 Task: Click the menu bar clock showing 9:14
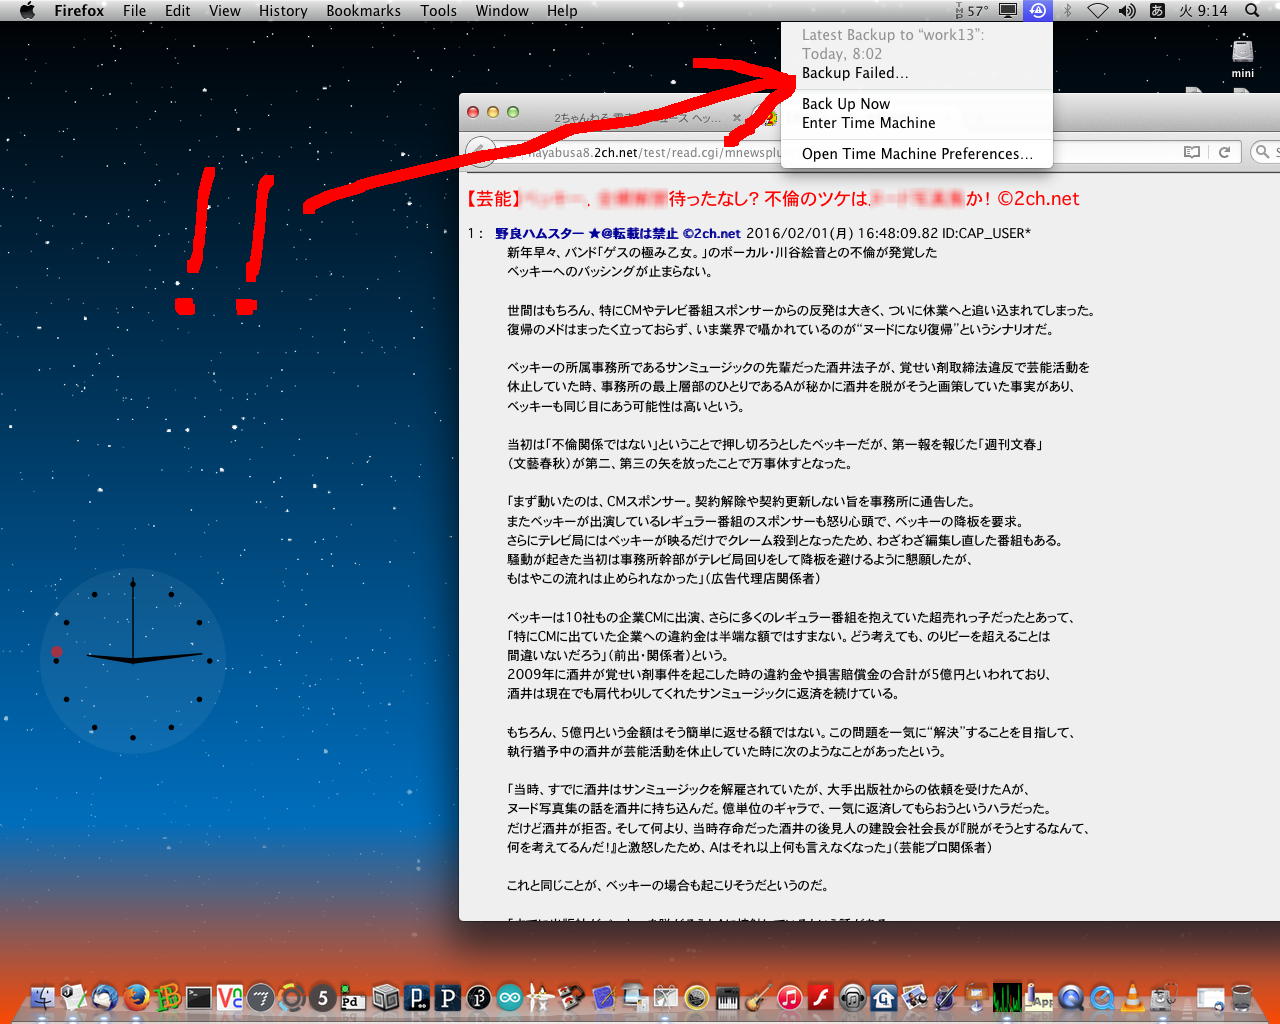click(x=1203, y=10)
